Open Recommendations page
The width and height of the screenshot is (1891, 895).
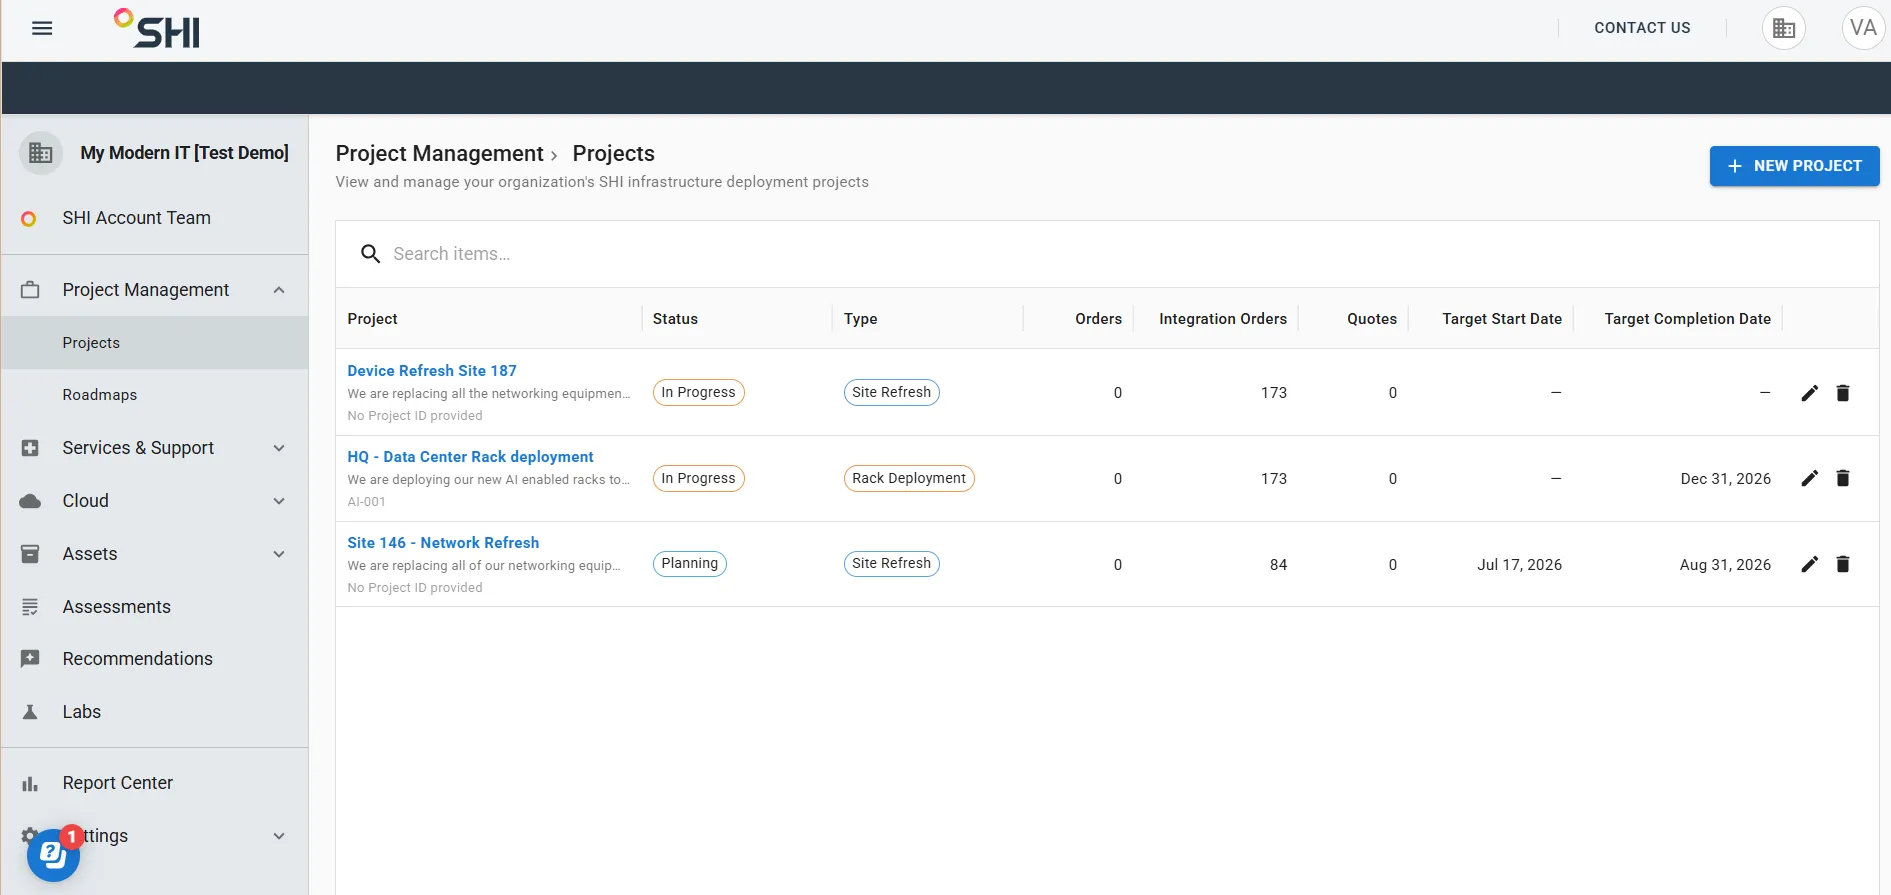pos(155,659)
